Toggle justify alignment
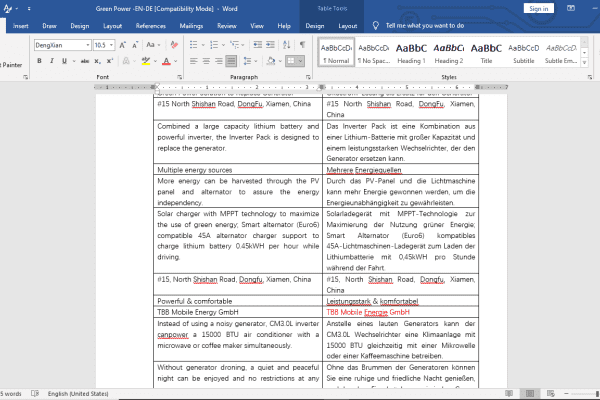The width and height of the screenshot is (600, 400). (231, 61)
